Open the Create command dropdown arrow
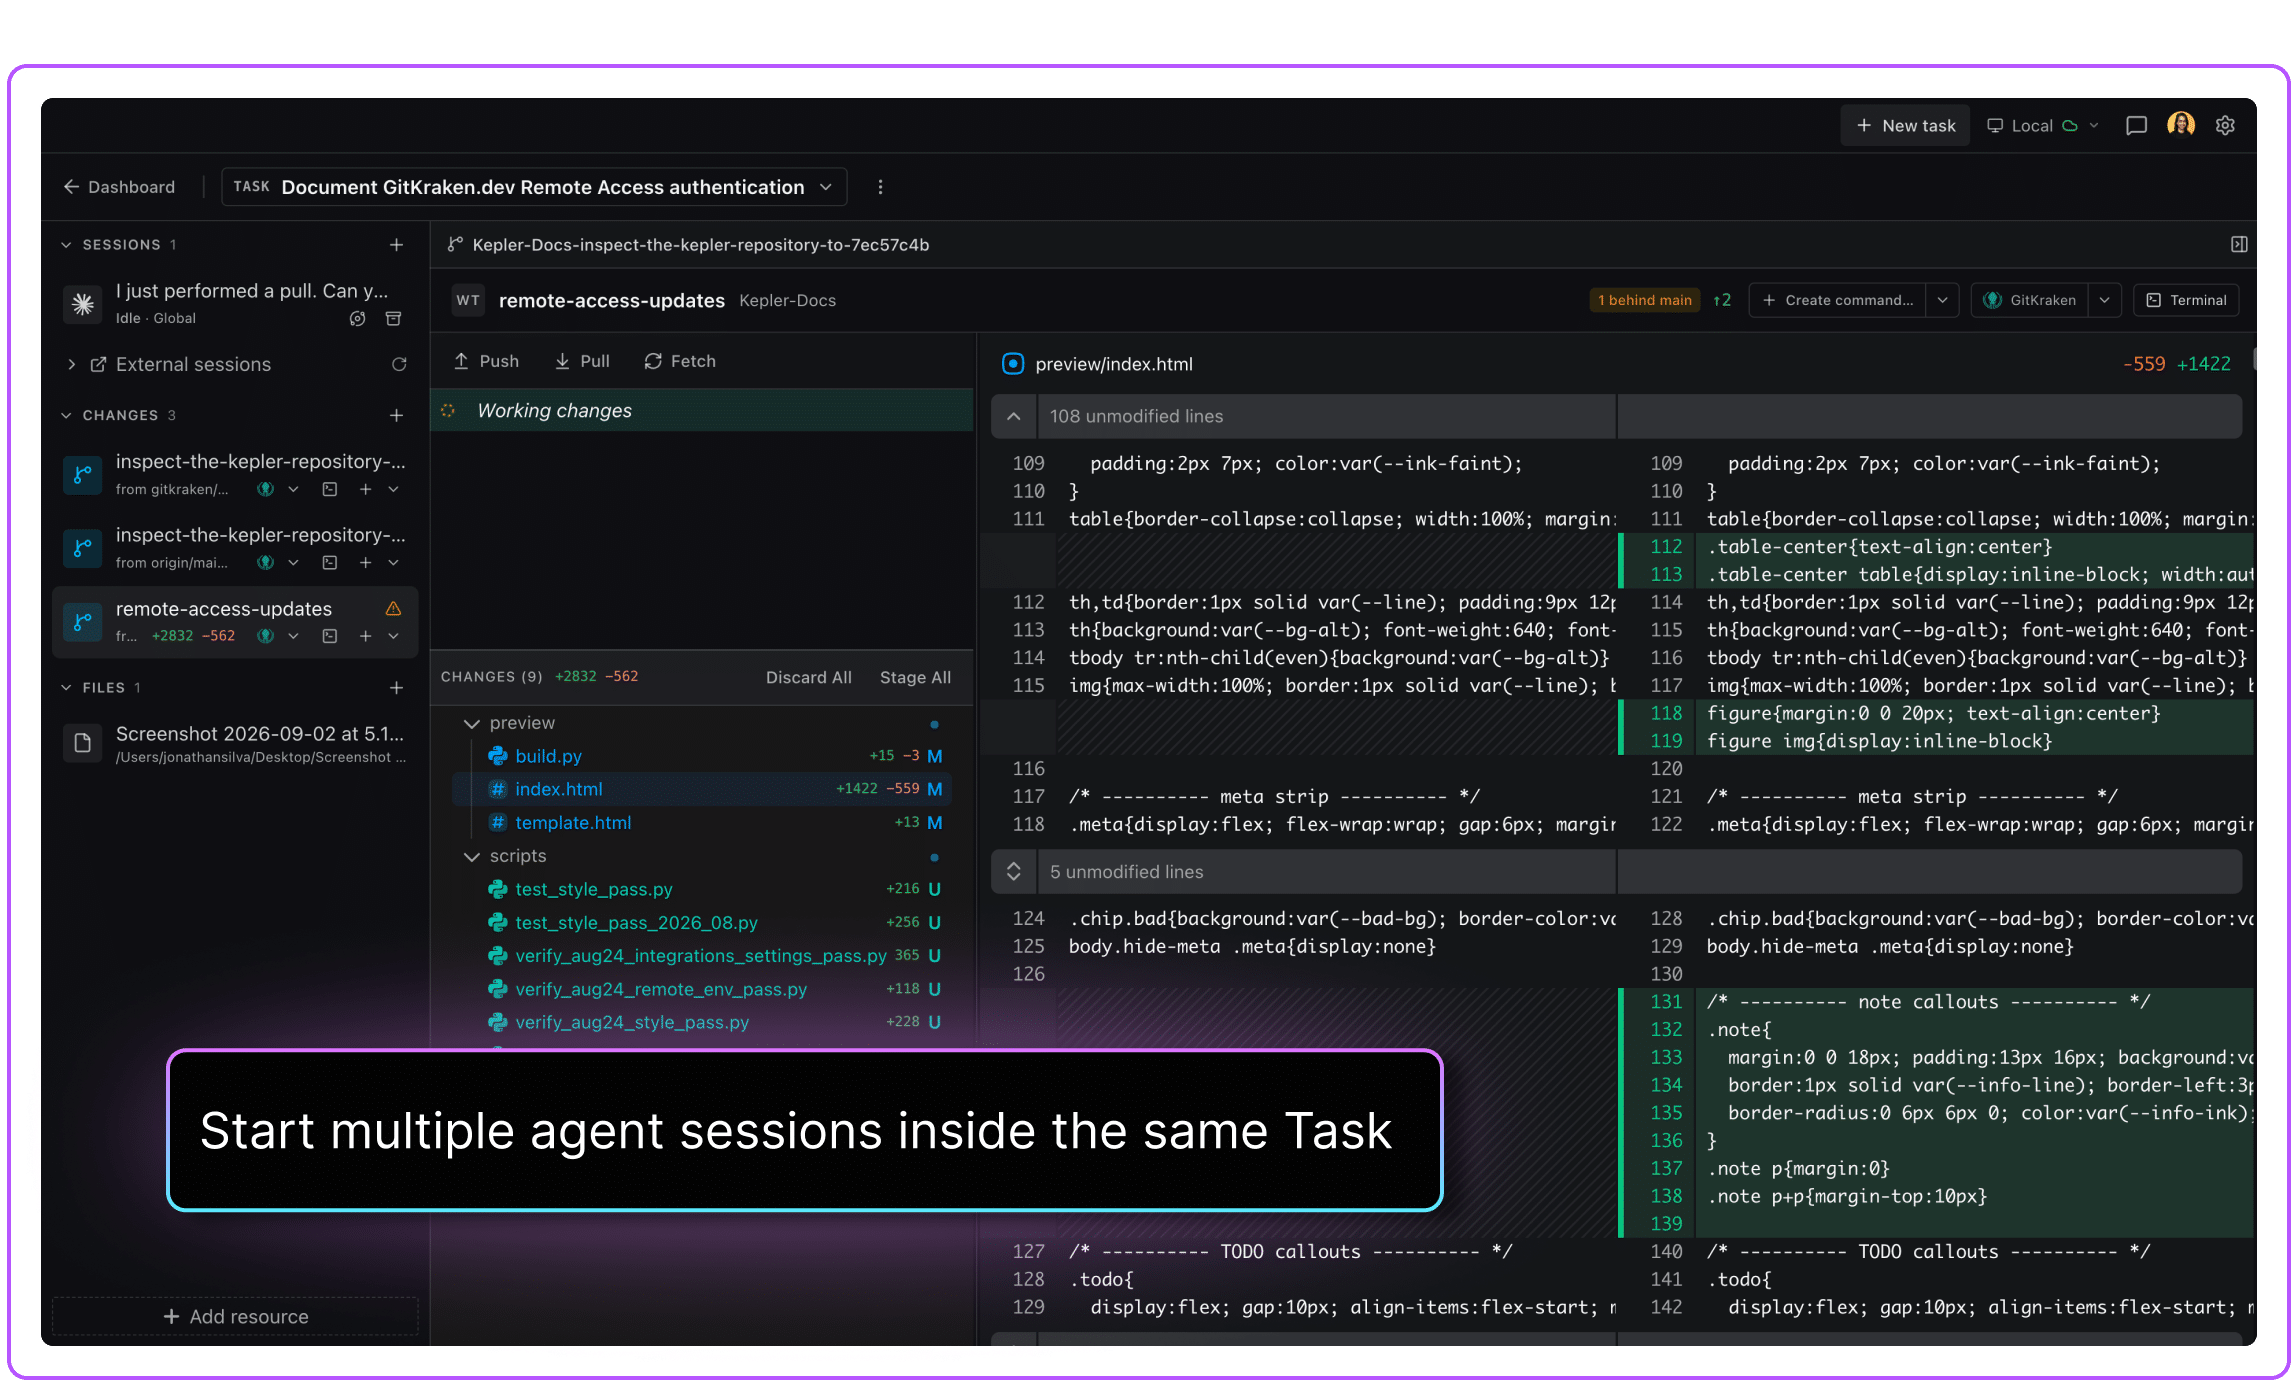Image resolution: width=2291 pixels, height=1380 pixels. click(1942, 301)
